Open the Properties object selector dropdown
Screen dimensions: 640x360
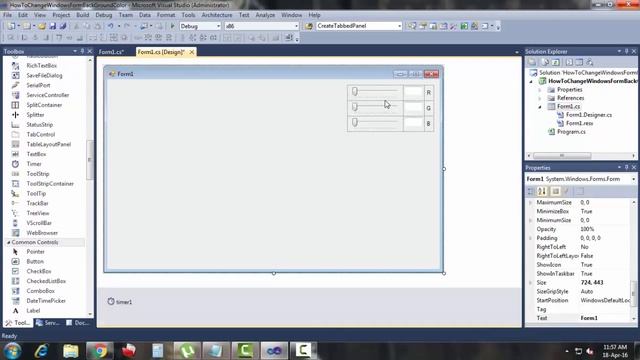click(x=633, y=179)
